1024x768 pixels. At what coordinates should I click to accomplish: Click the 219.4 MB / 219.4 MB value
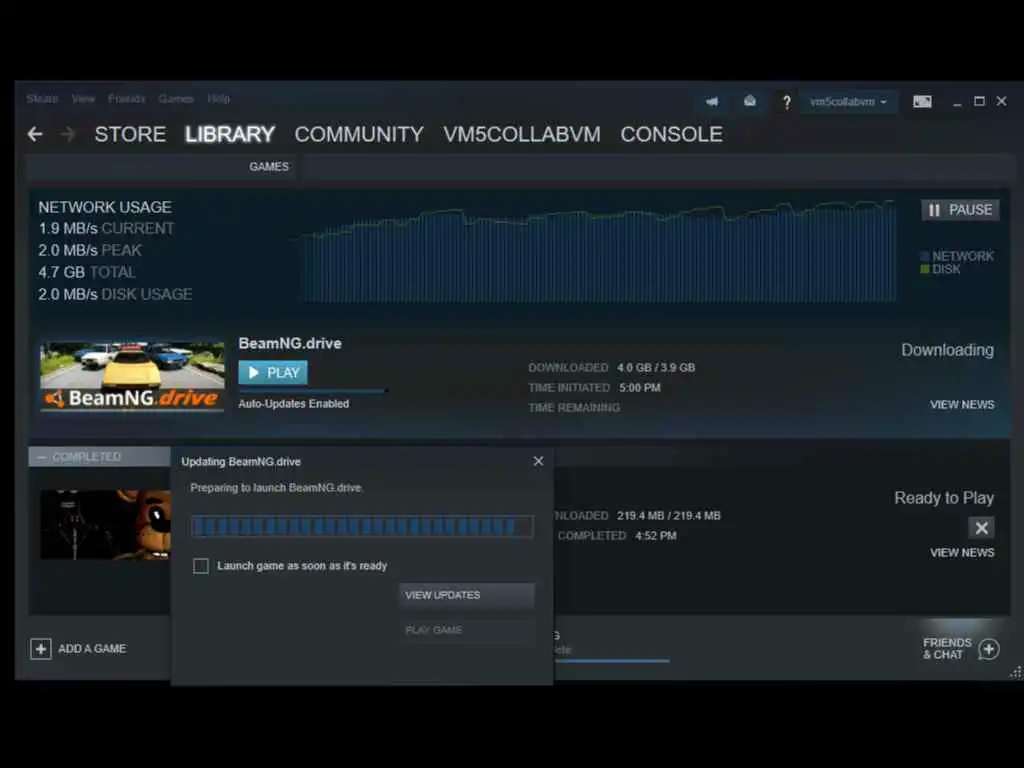pos(669,515)
